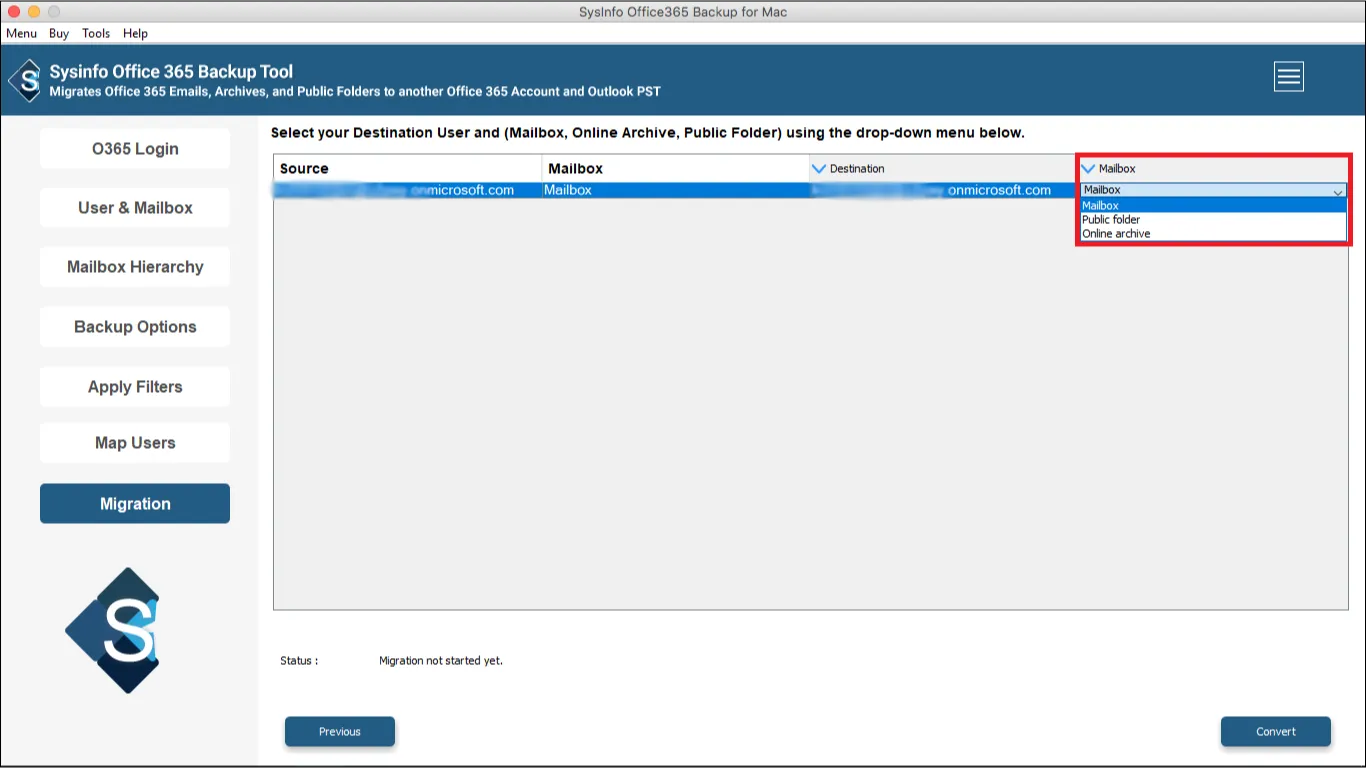Go to the User & Mailbox step
This screenshot has height=768, width=1366.
tap(135, 208)
